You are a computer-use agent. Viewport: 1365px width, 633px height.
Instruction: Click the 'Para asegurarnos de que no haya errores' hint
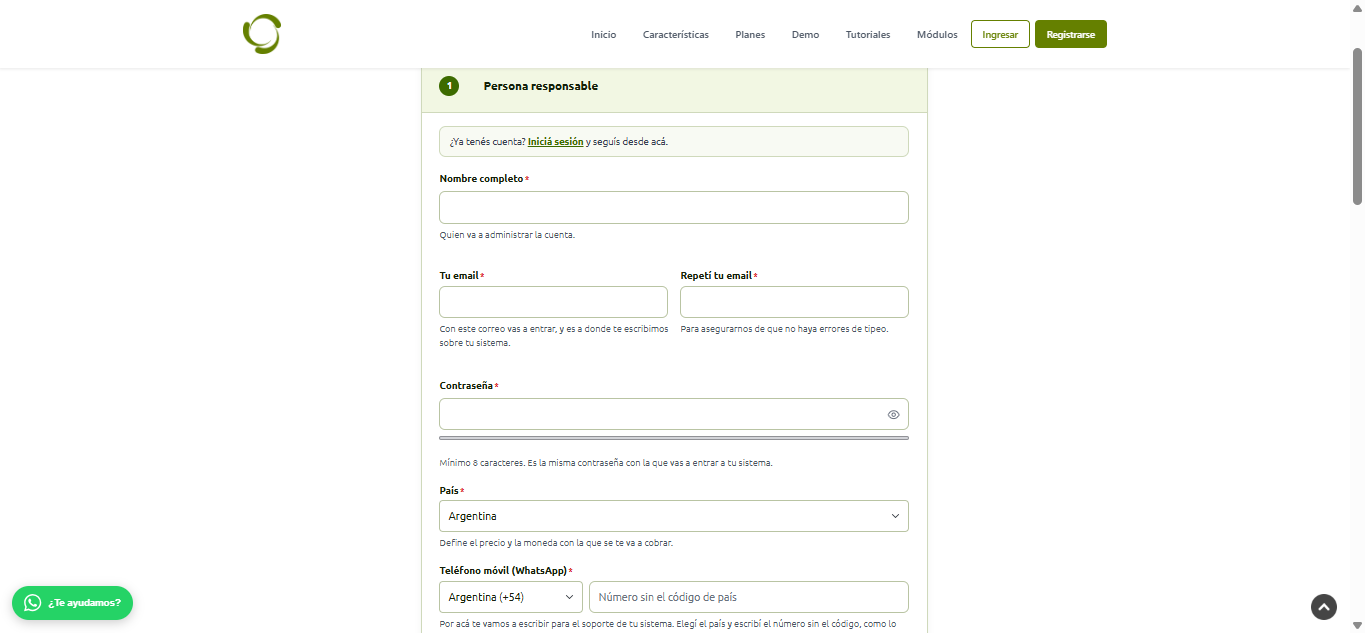(x=784, y=329)
